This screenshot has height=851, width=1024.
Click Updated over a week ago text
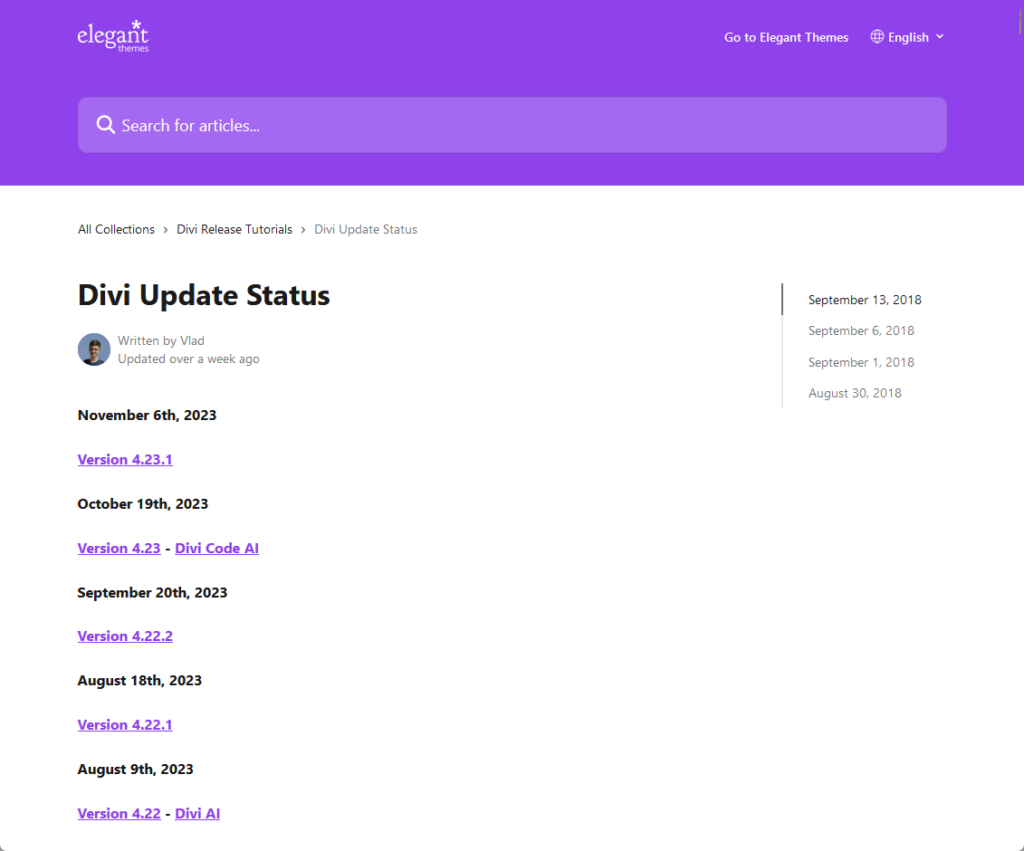click(x=188, y=359)
